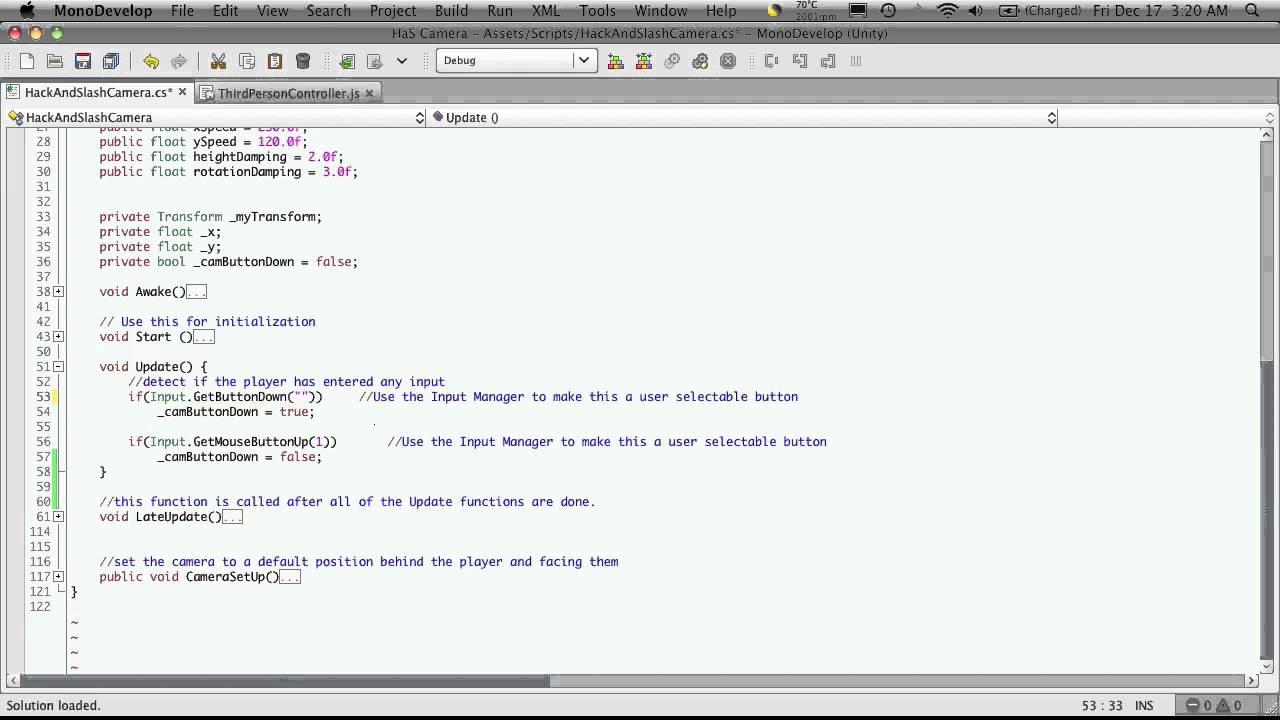Click the INS insert mode indicator

click(1142, 706)
